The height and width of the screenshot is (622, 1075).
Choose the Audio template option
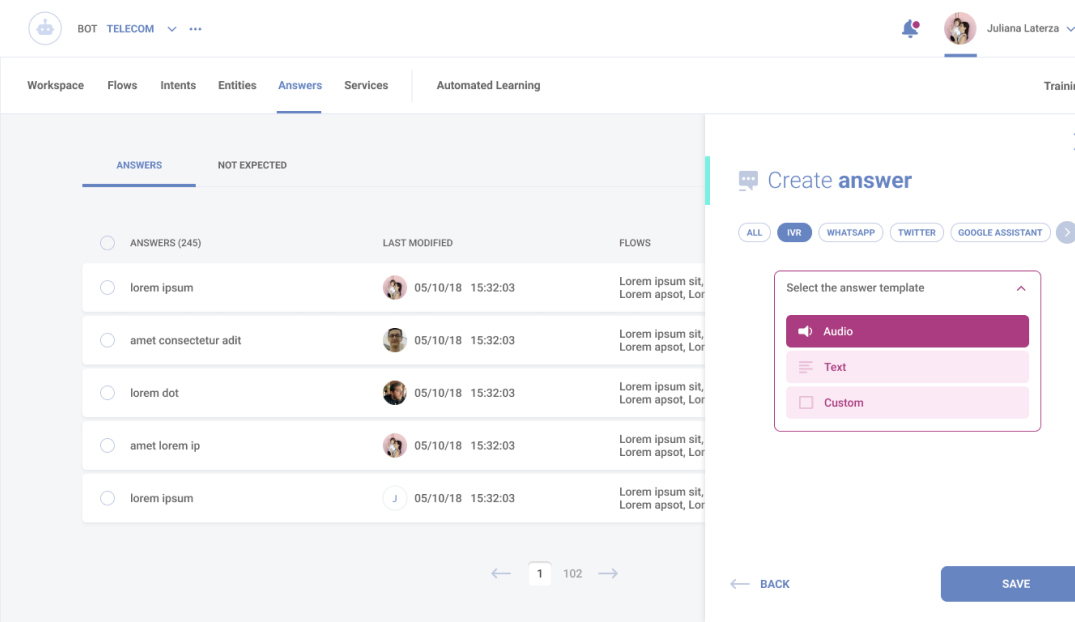pos(907,331)
